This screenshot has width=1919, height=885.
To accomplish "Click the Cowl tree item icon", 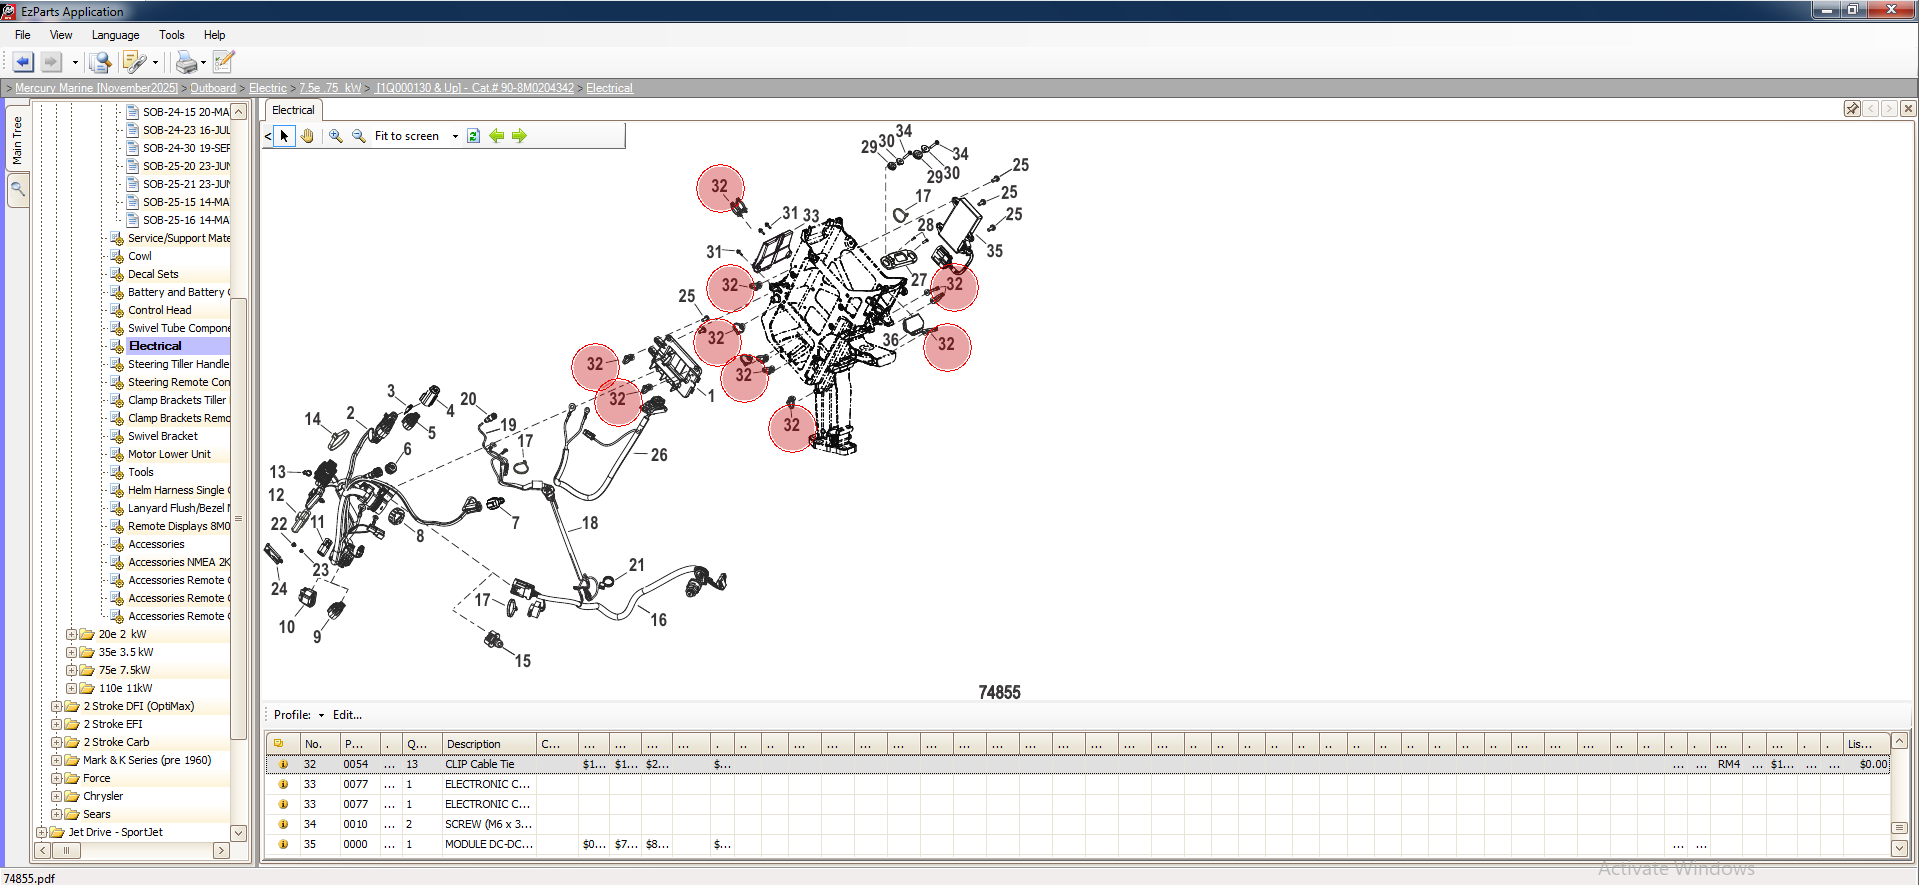I will pyautogui.click(x=117, y=256).
